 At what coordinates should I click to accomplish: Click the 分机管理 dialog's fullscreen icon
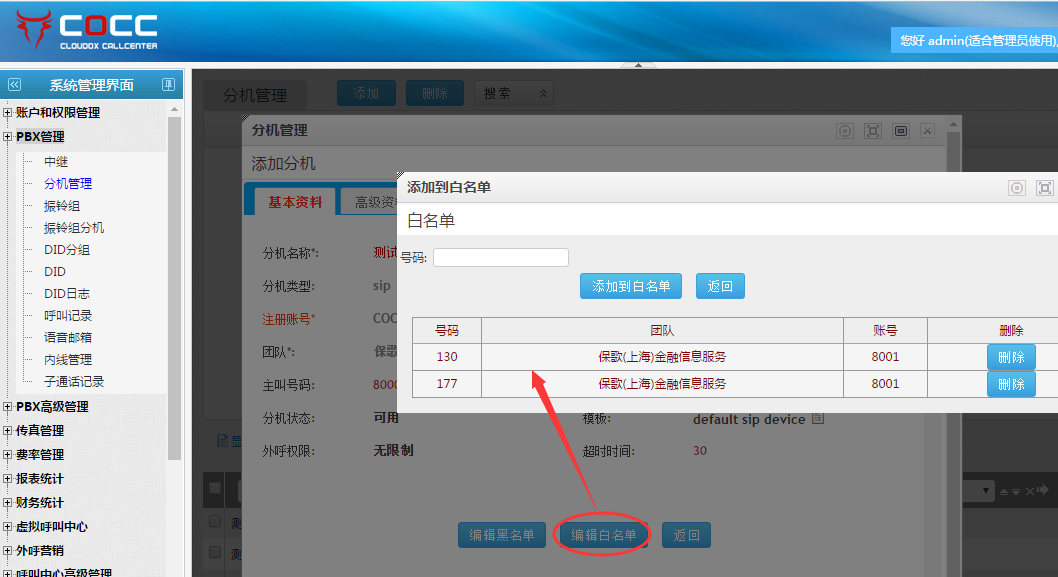coord(873,130)
